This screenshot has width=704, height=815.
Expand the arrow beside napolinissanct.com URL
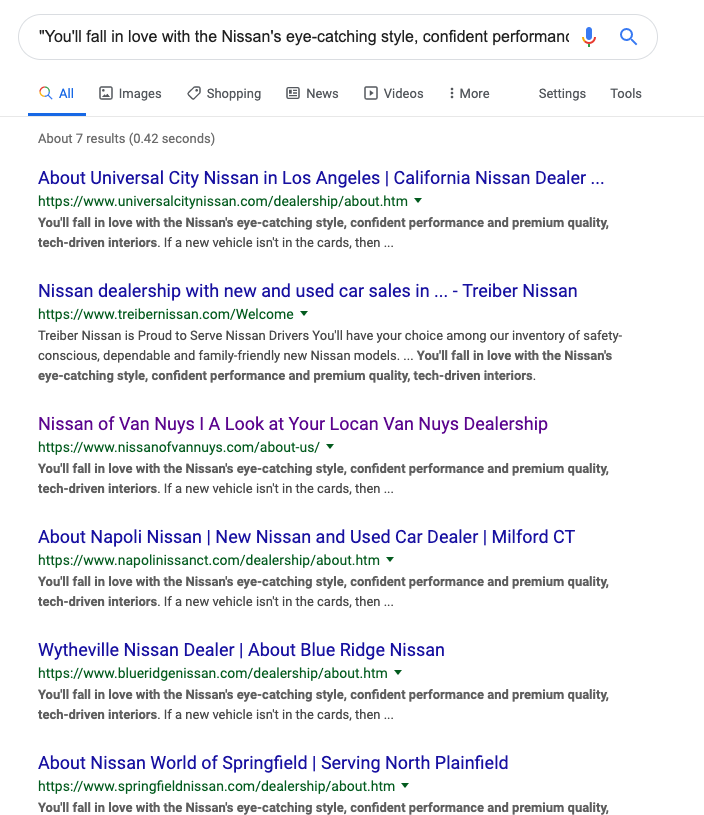pos(390,560)
